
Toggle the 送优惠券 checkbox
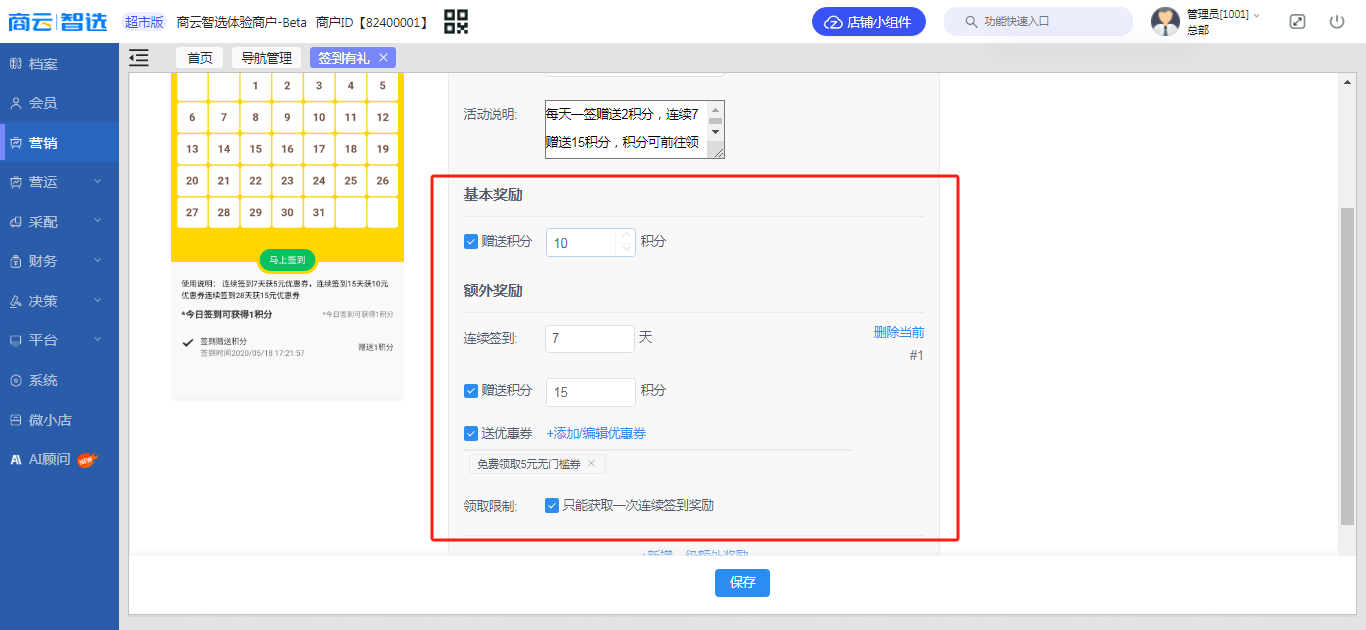pyautogui.click(x=471, y=433)
